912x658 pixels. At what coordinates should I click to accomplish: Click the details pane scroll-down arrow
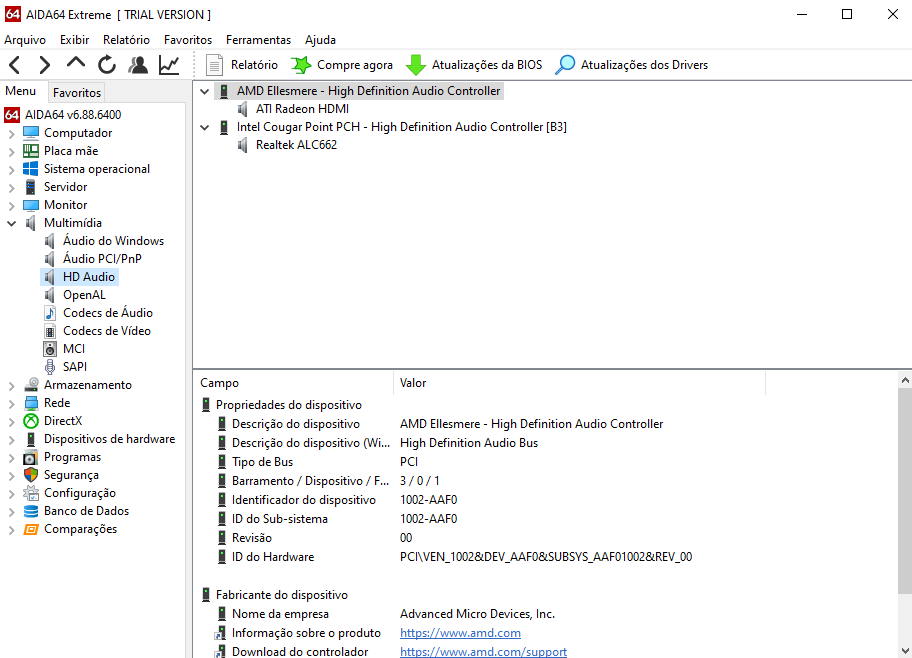point(905,650)
